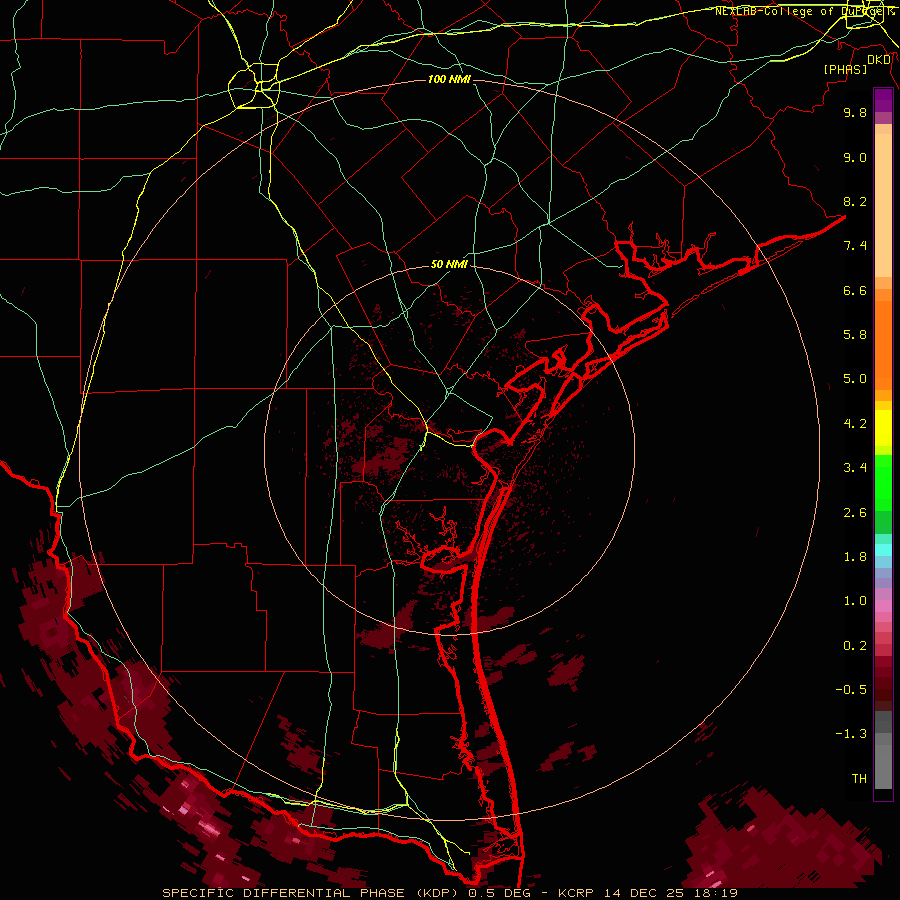The height and width of the screenshot is (900, 900).
Task: Click the -1.3 legend value
Action: (851, 734)
